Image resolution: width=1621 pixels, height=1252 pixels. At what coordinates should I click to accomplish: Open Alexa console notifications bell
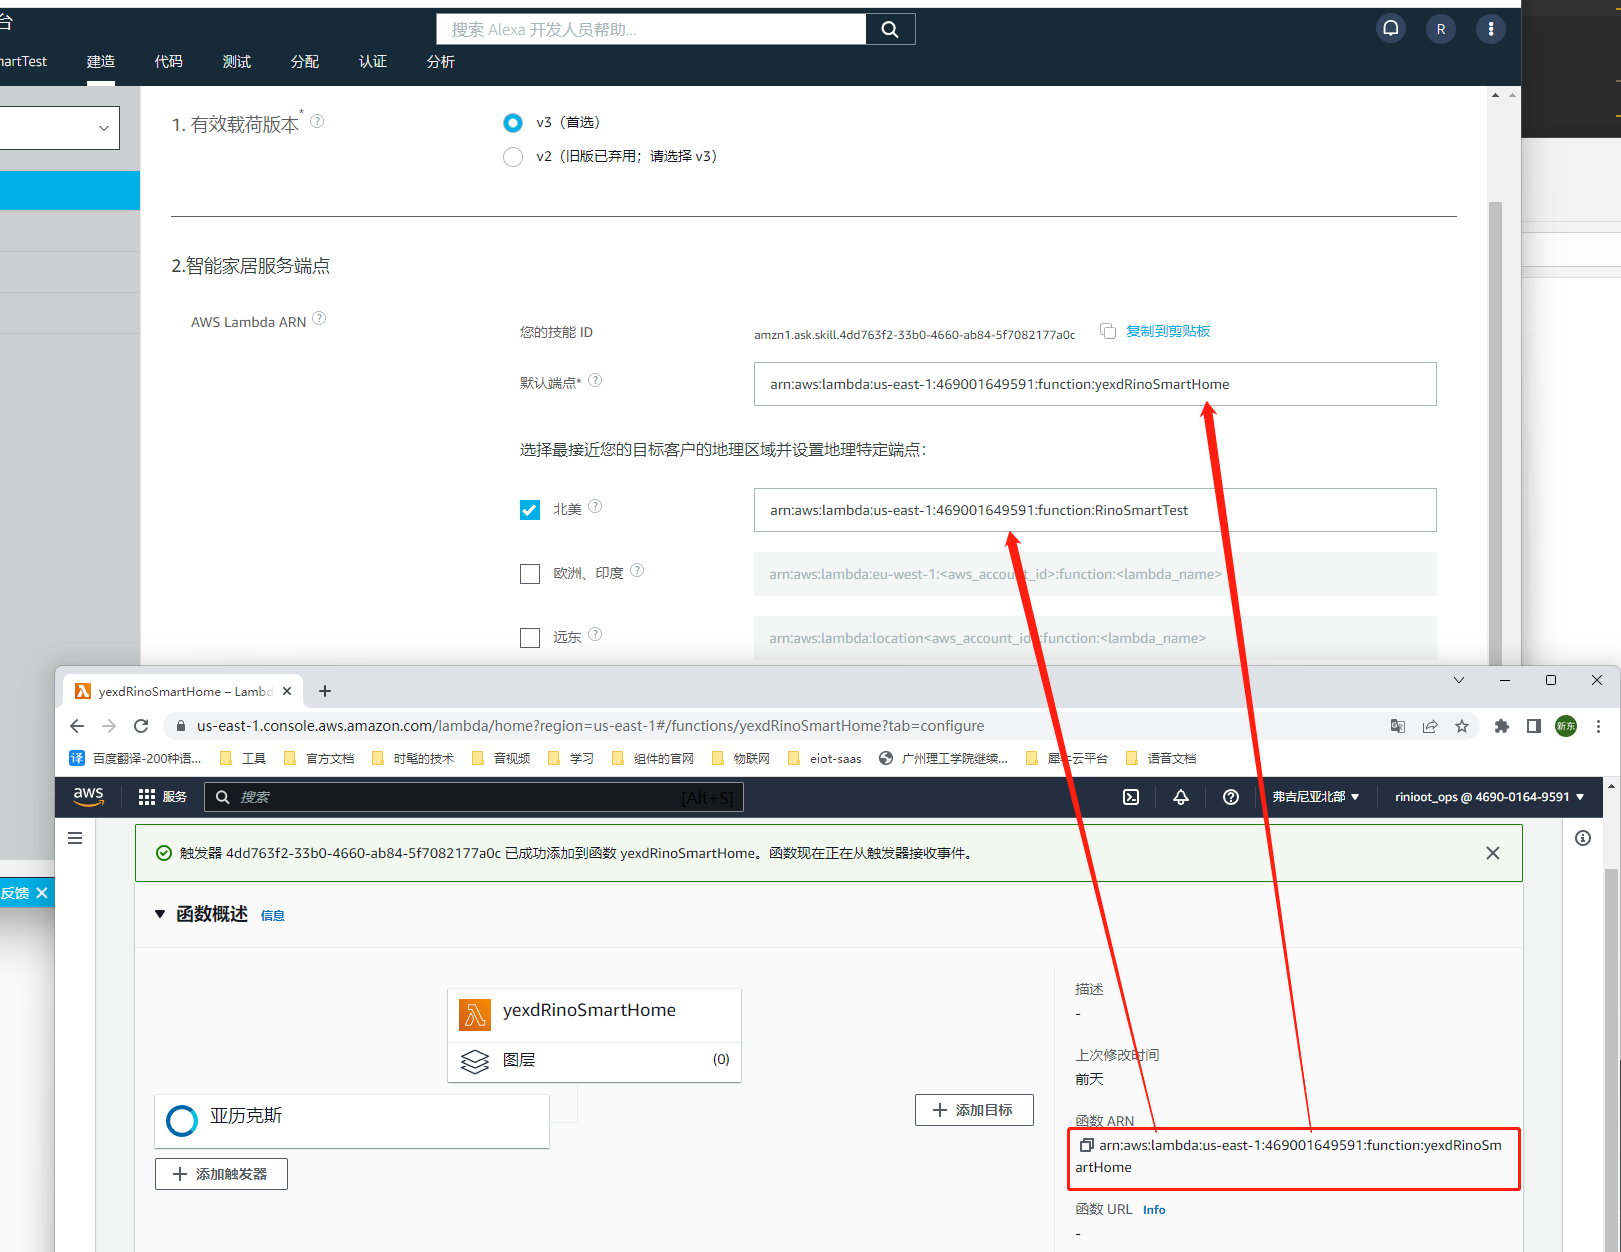tap(1390, 29)
